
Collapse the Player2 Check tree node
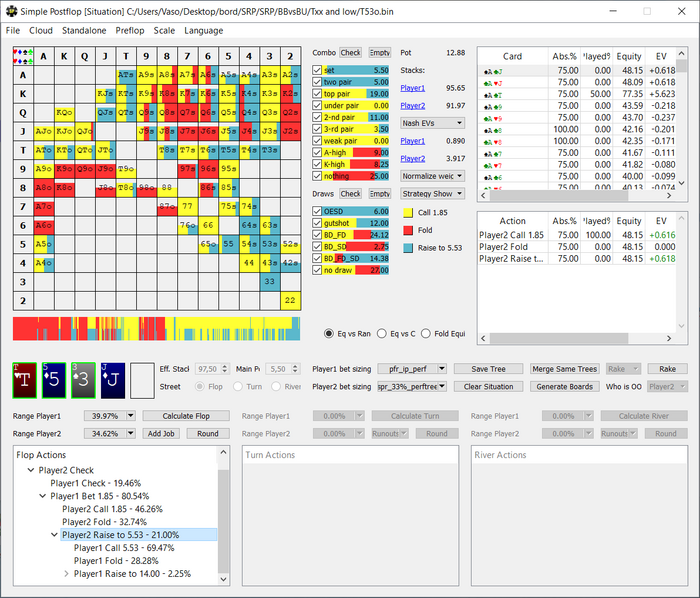point(31,470)
